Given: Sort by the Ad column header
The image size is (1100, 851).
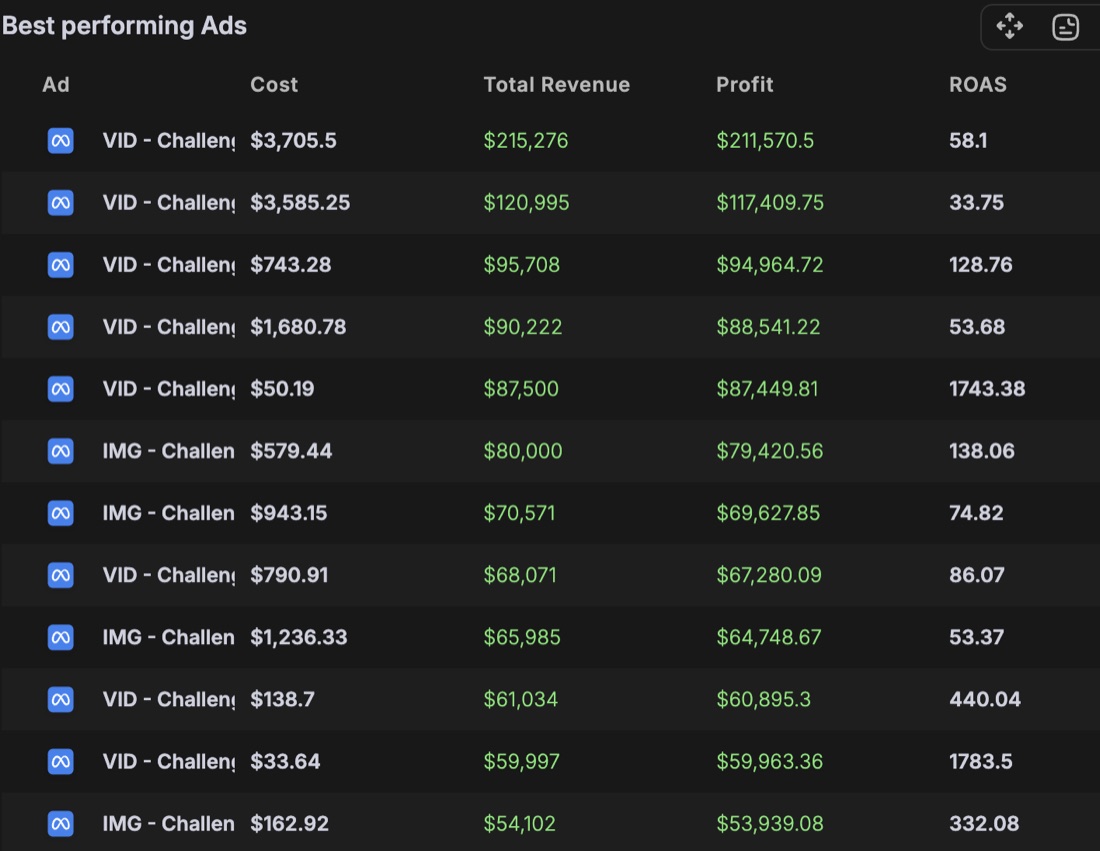Looking at the screenshot, I should (x=55, y=84).
